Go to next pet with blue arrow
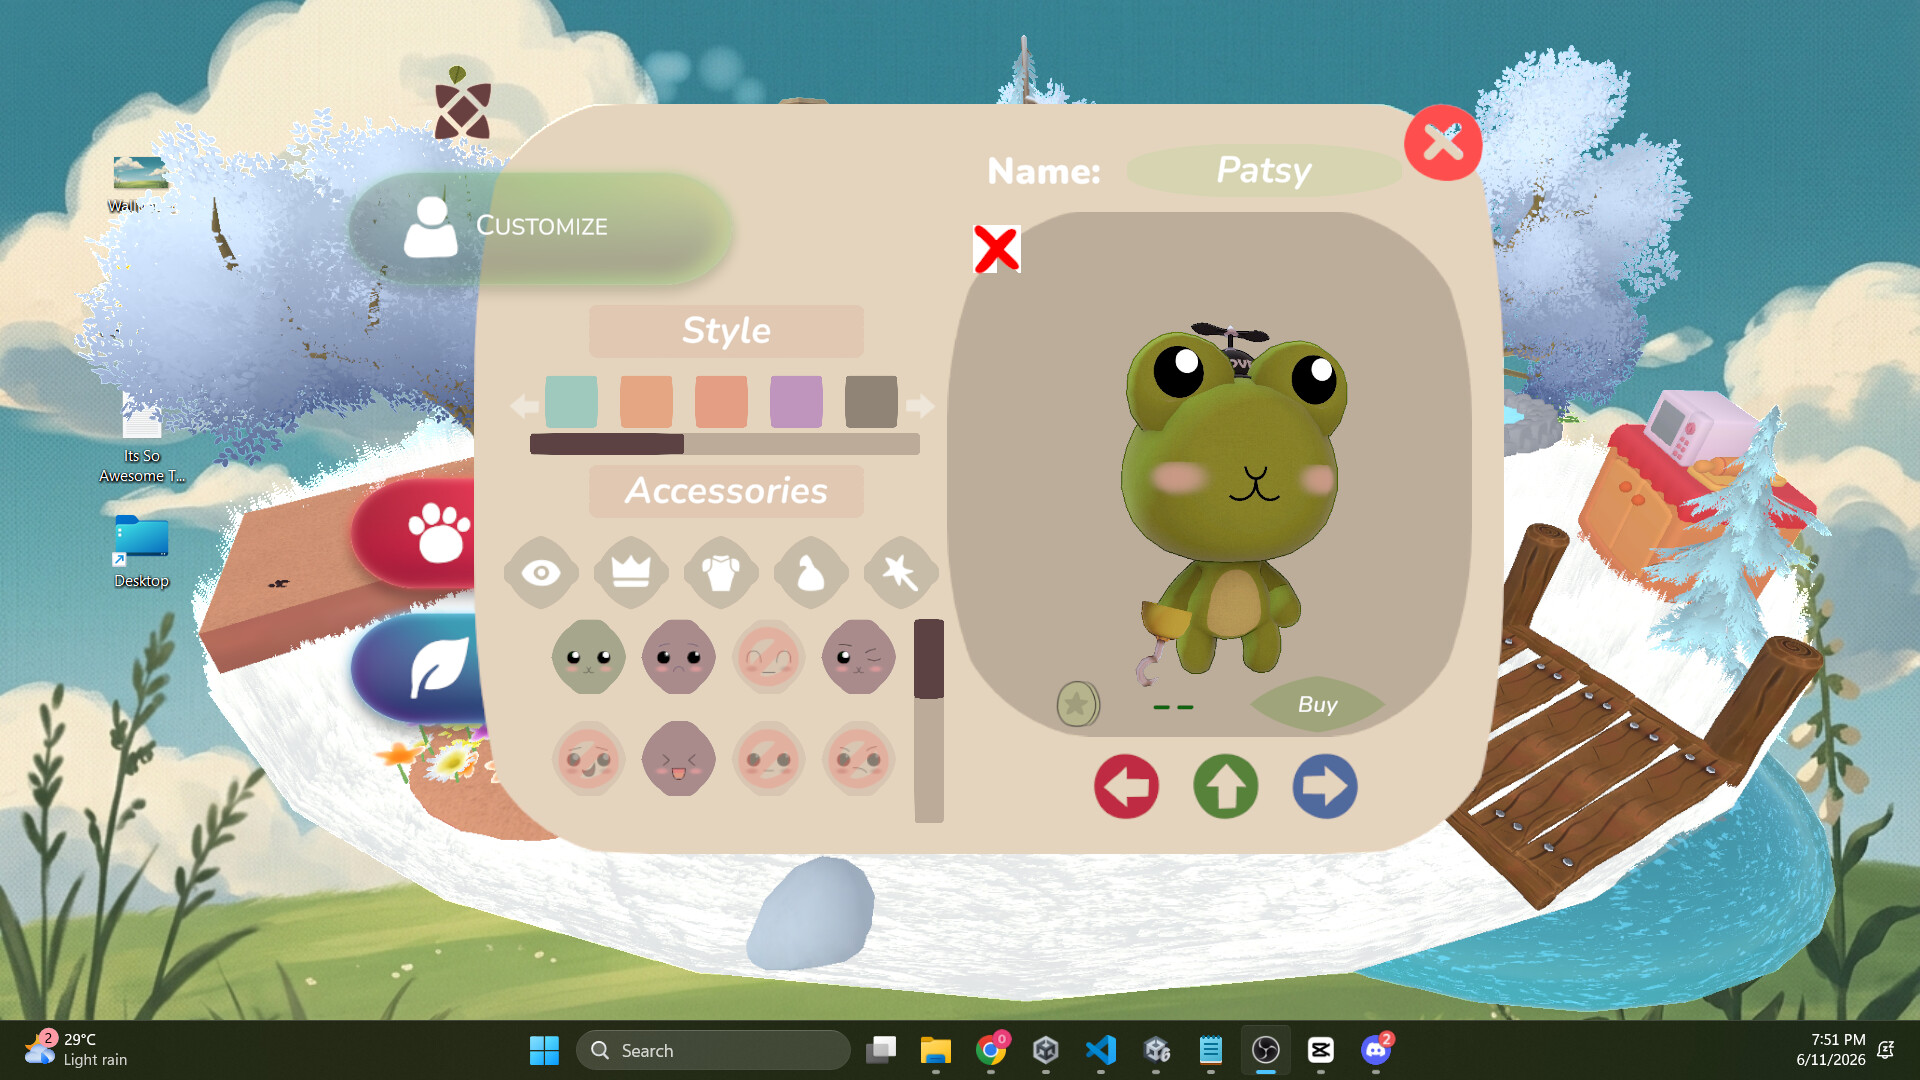The image size is (1920, 1080). click(1325, 786)
